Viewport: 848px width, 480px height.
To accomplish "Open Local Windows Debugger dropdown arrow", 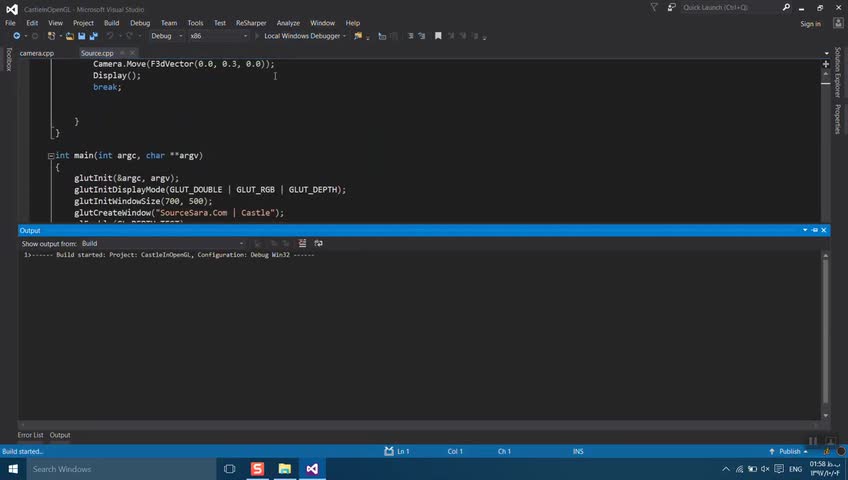I will point(344,36).
